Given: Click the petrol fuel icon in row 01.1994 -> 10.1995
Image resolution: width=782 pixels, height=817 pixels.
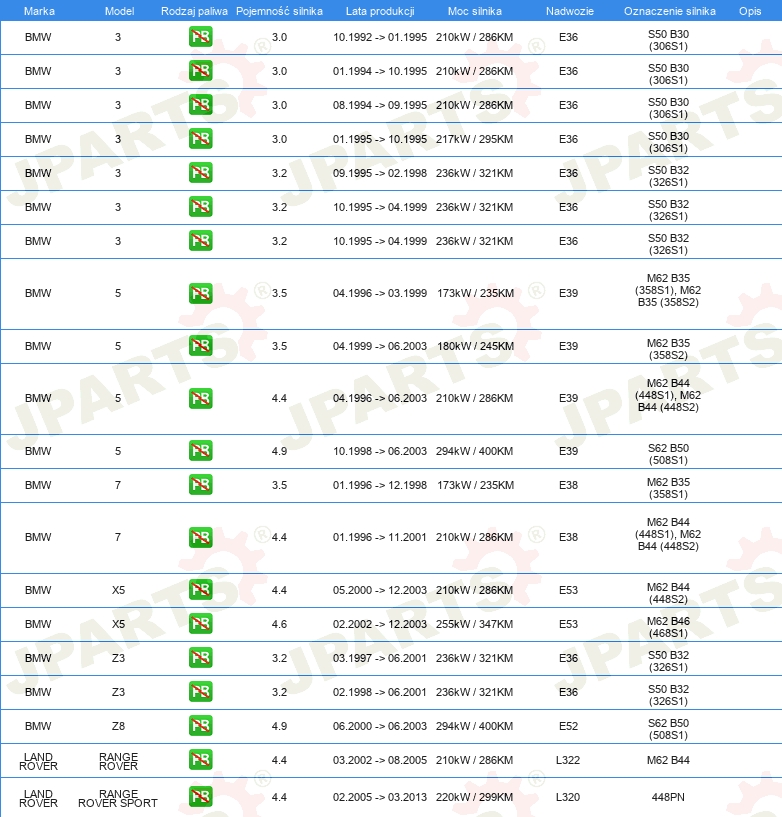Looking at the screenshot, I should click(201, 71).
